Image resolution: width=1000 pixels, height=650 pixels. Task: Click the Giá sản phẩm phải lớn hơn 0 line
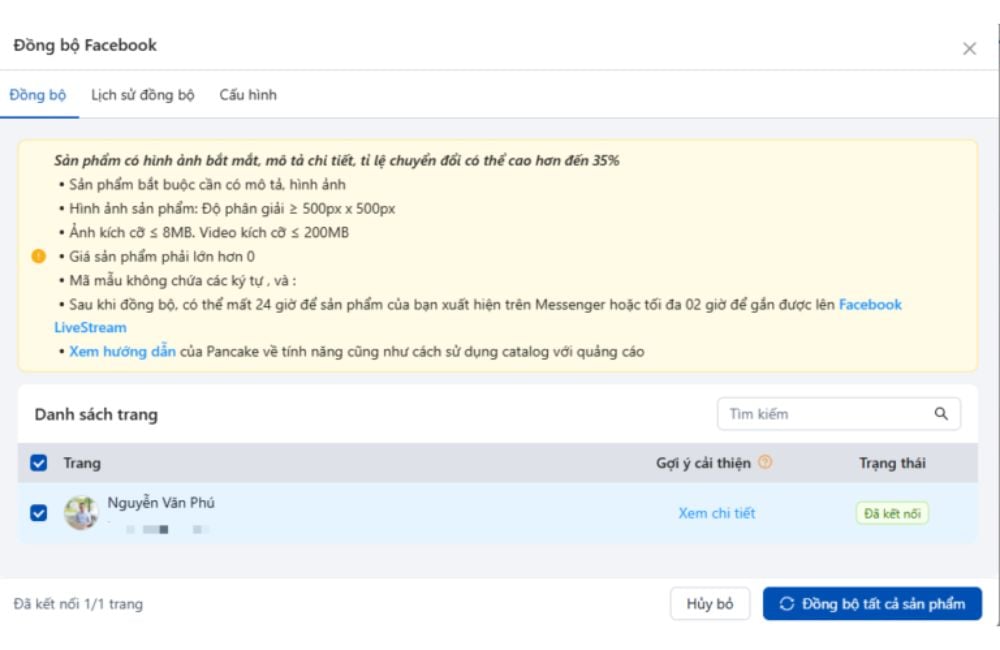click(161, 256)
